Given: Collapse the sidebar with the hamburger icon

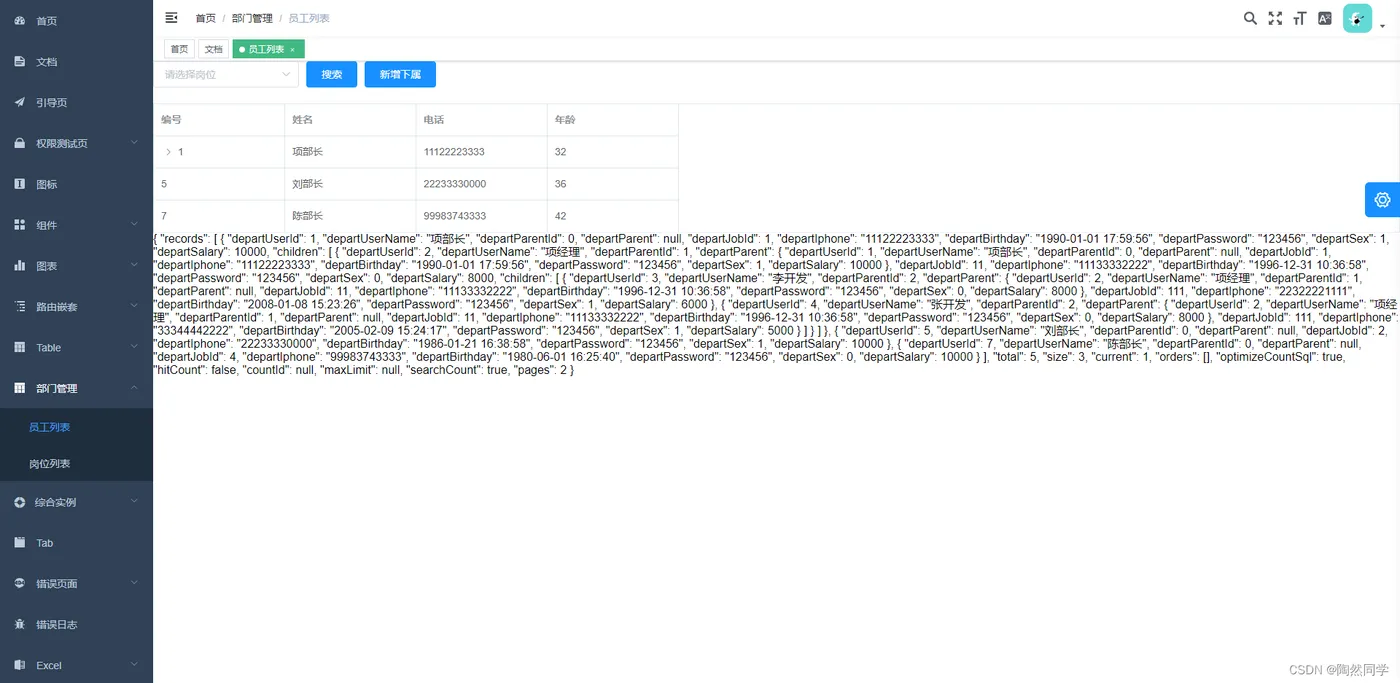Looking at the screenshot, I should click(x=171, y=17).
